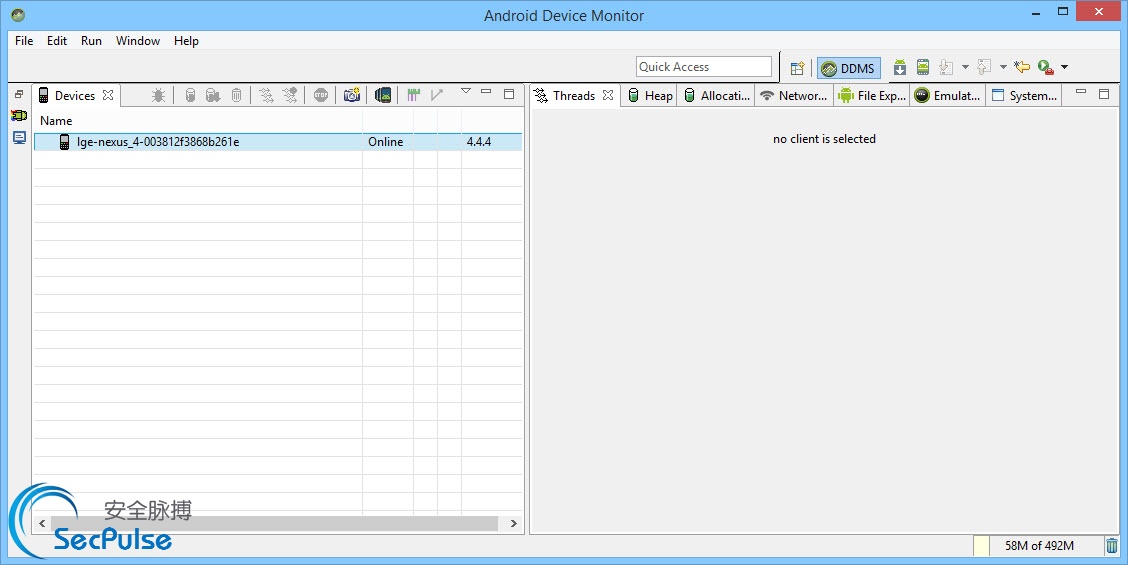Click the Devices list right scroll arrow
The height and width of the screenshot is (565, 1128).
point(514,523)
